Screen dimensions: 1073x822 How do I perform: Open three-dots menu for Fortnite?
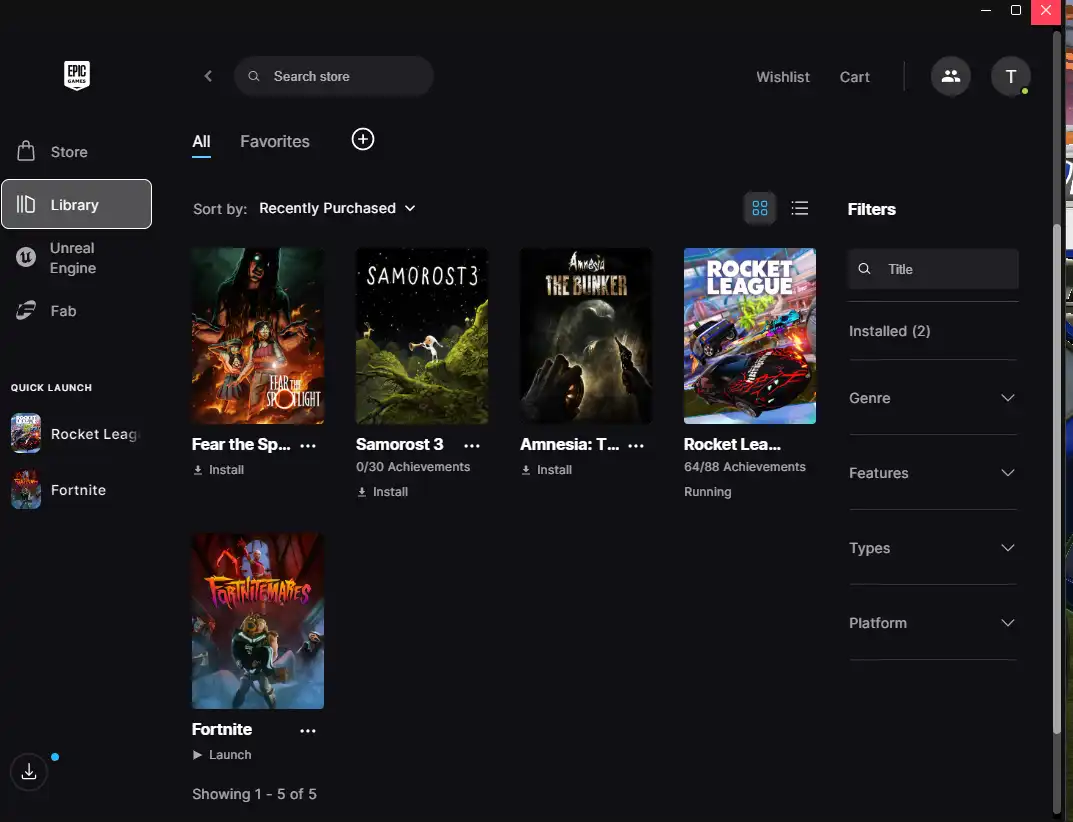(x=308, y=730)
